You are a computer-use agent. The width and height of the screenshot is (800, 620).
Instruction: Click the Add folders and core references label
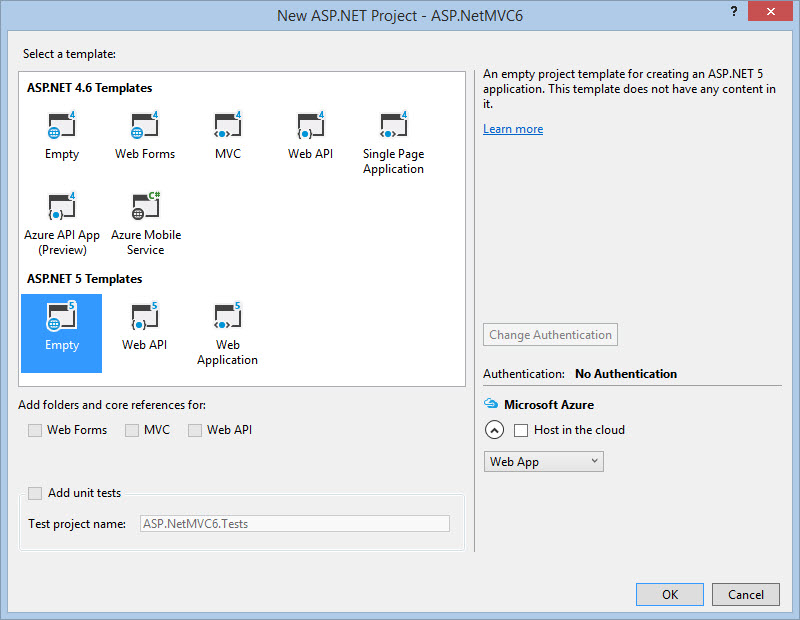pyautogui.click(x=112, y=405)
